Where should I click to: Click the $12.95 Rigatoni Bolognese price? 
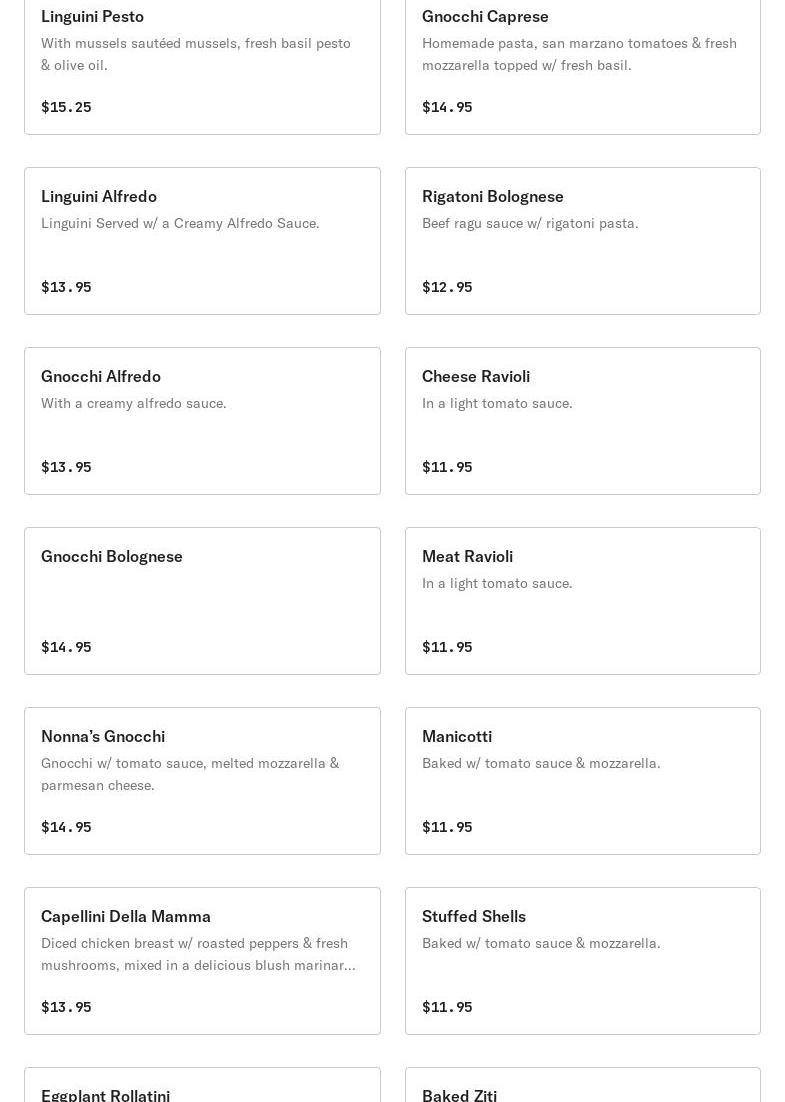tap(447, 287)
